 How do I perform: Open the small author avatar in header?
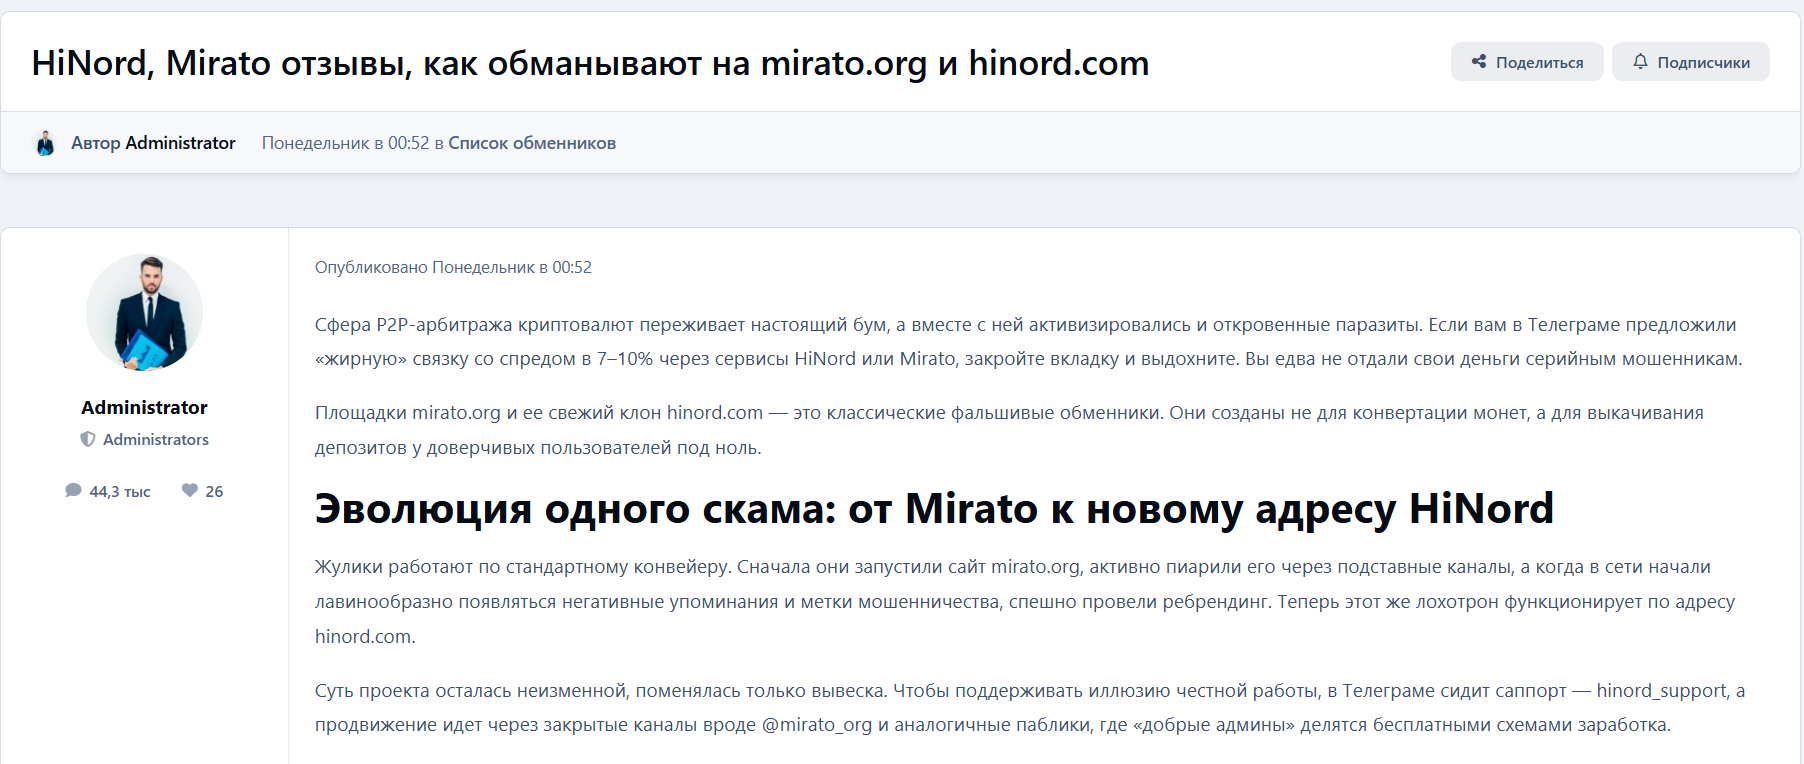tap(45, 143)
